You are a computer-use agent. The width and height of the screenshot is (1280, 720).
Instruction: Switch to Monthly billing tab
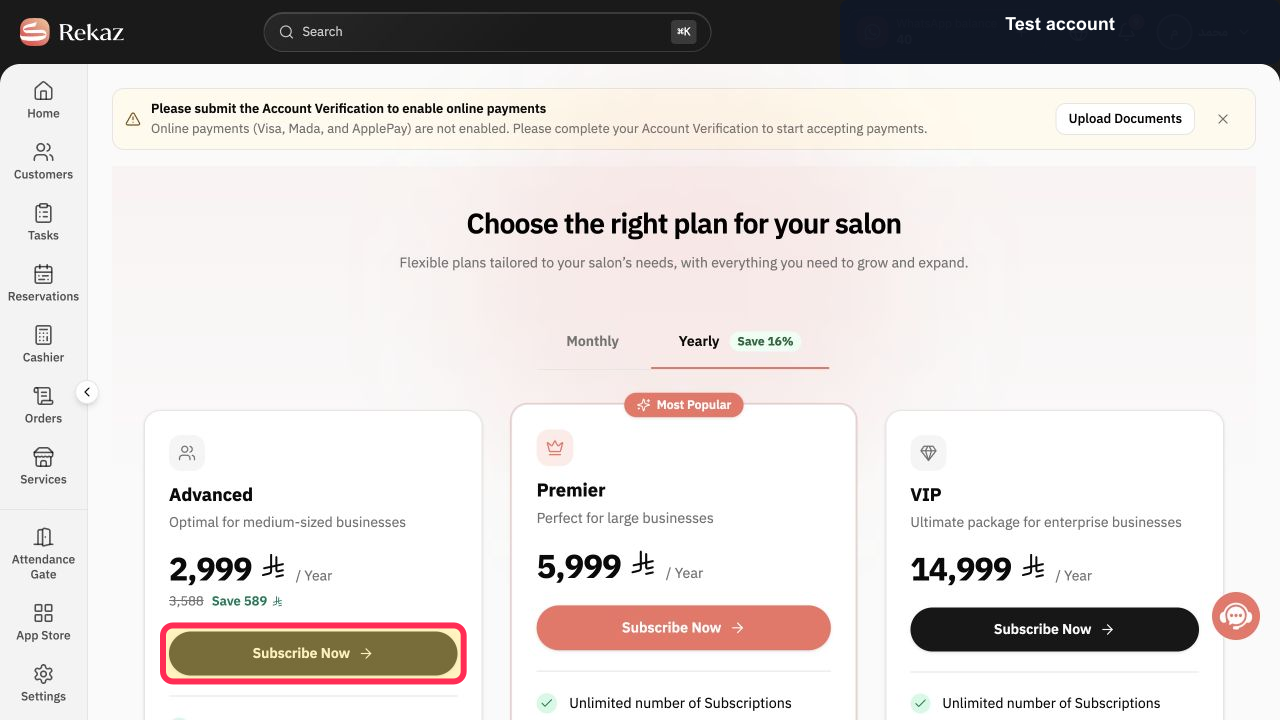click(593, 341)
